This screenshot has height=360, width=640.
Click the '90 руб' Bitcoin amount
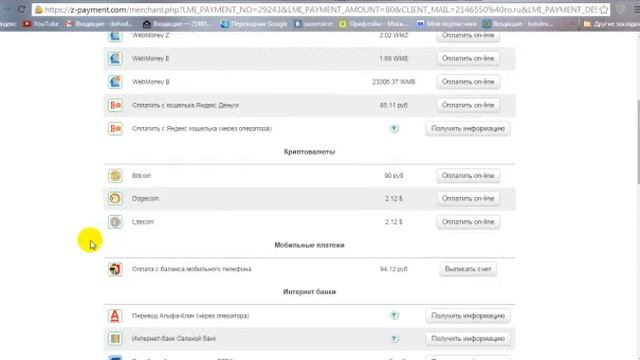click(x=393, y=176)
